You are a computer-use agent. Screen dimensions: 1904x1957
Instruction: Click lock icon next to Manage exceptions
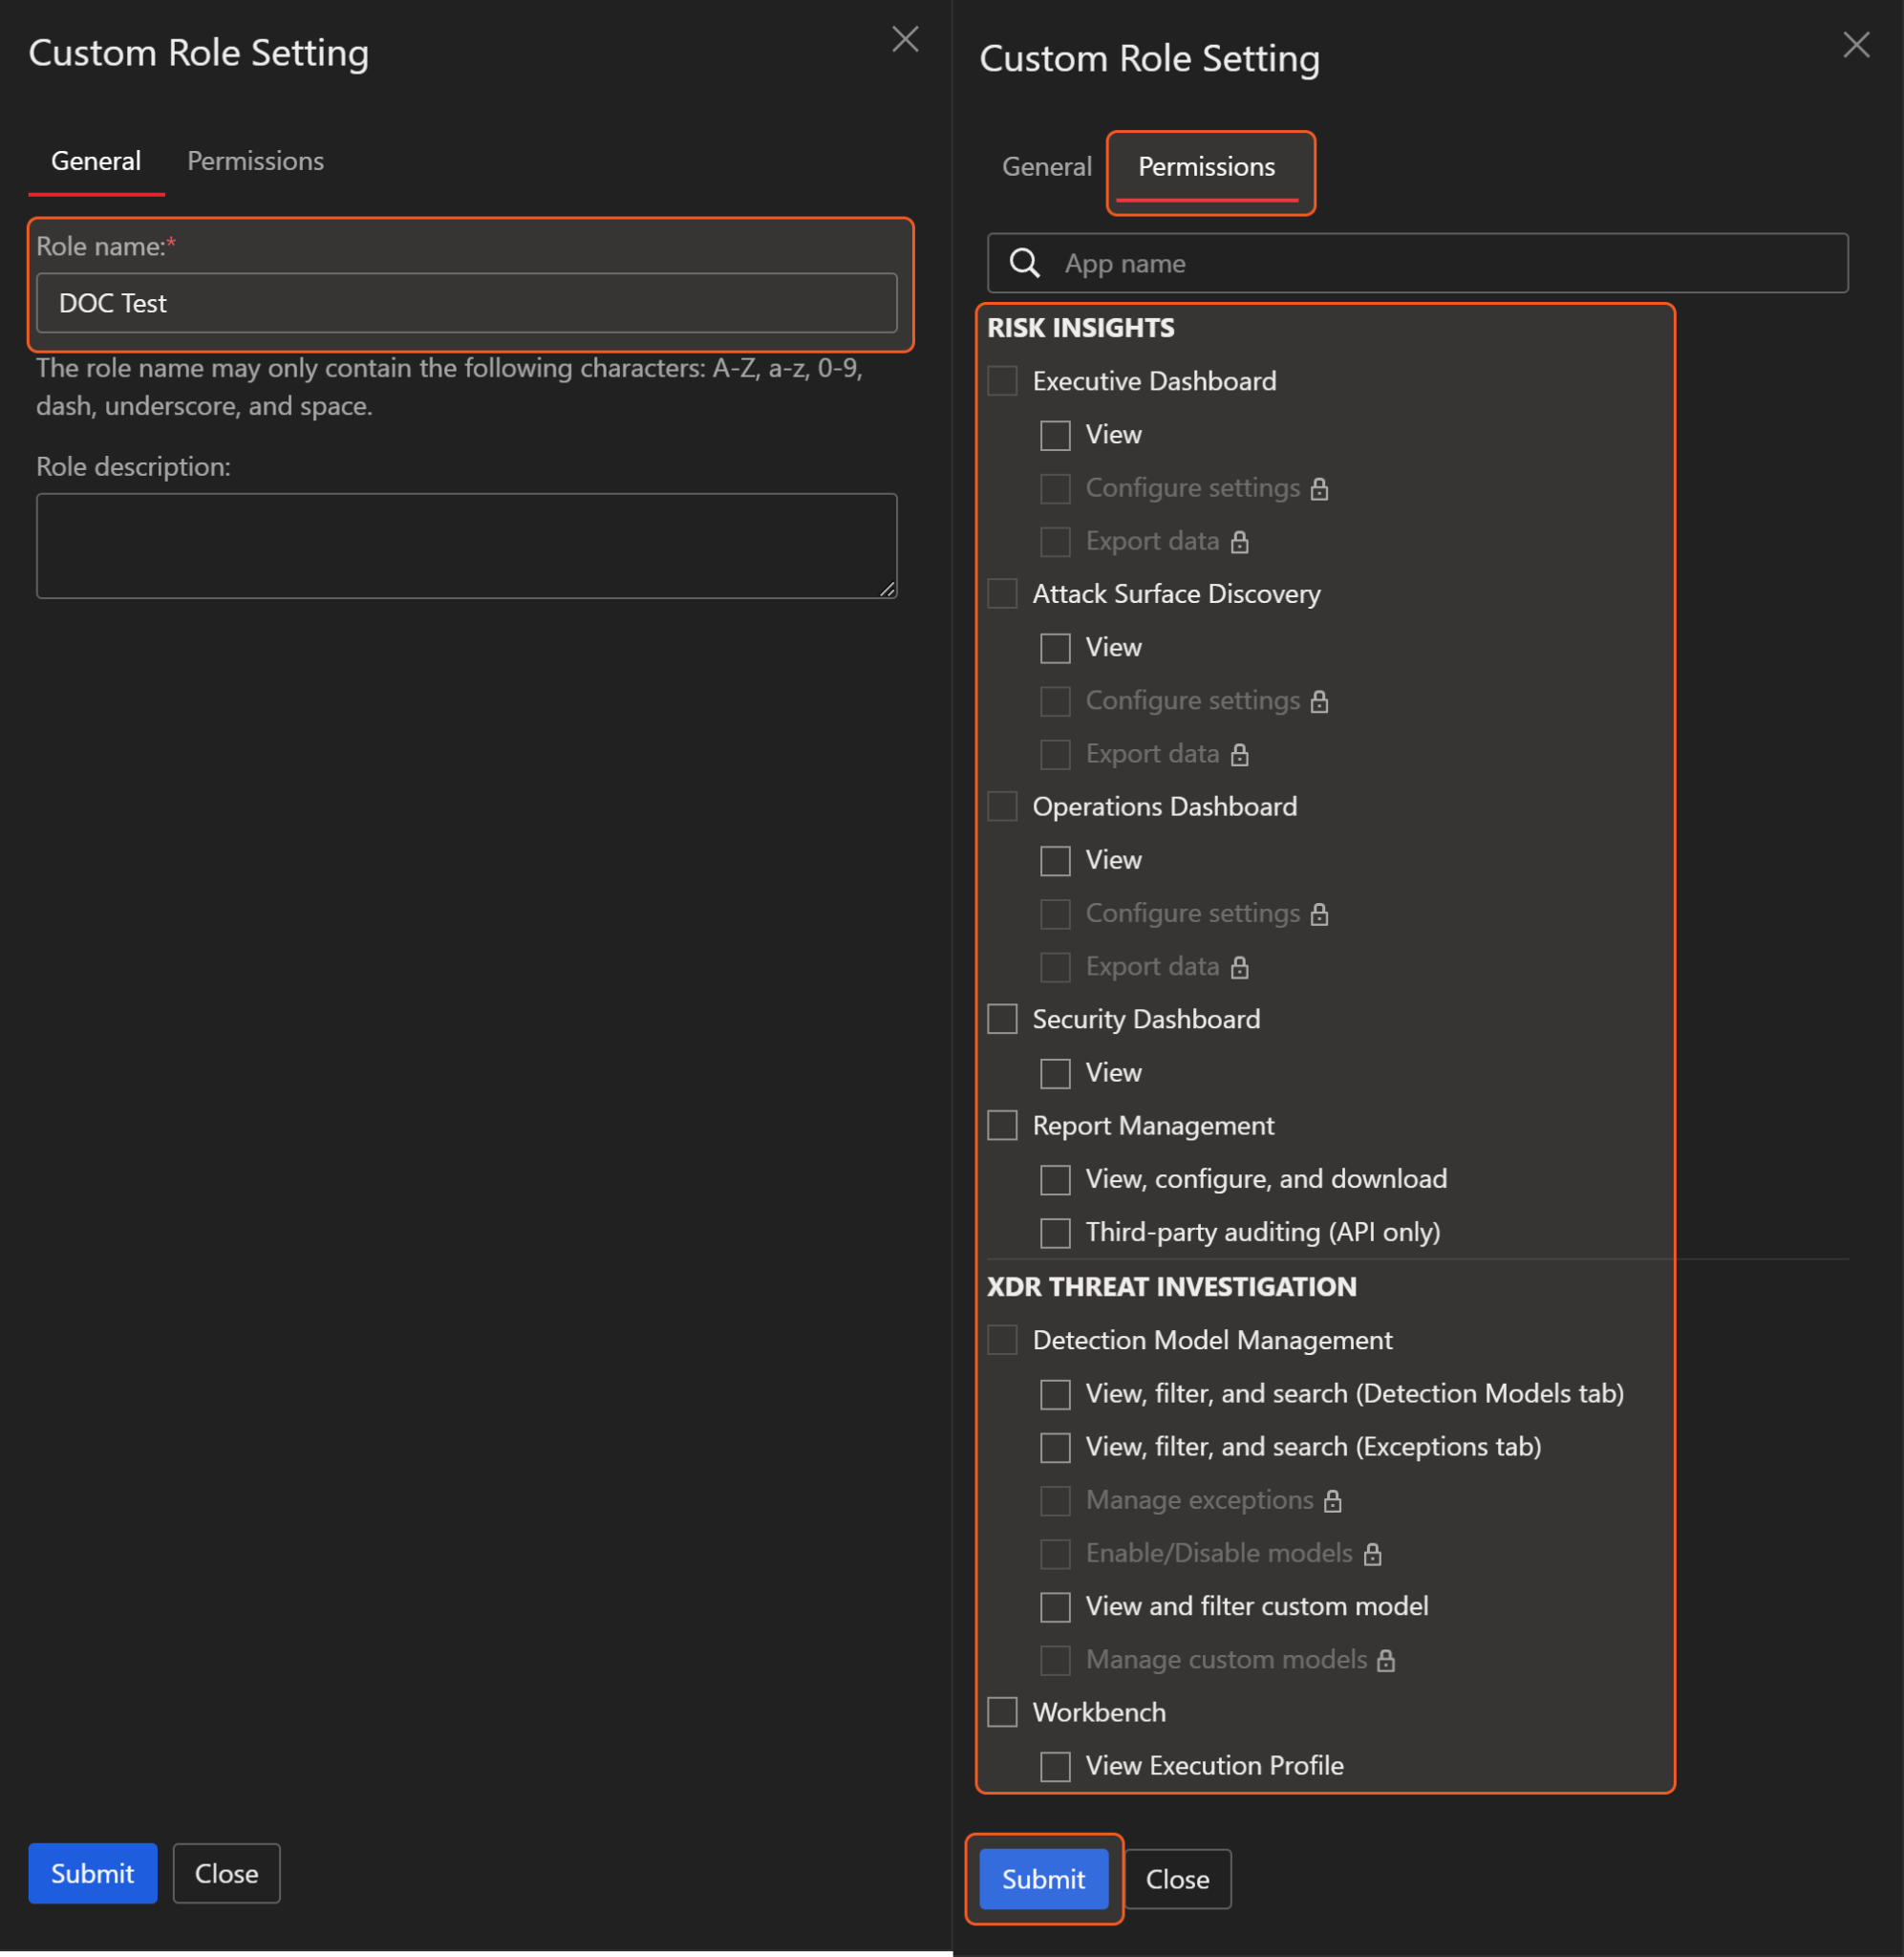1332,1501
